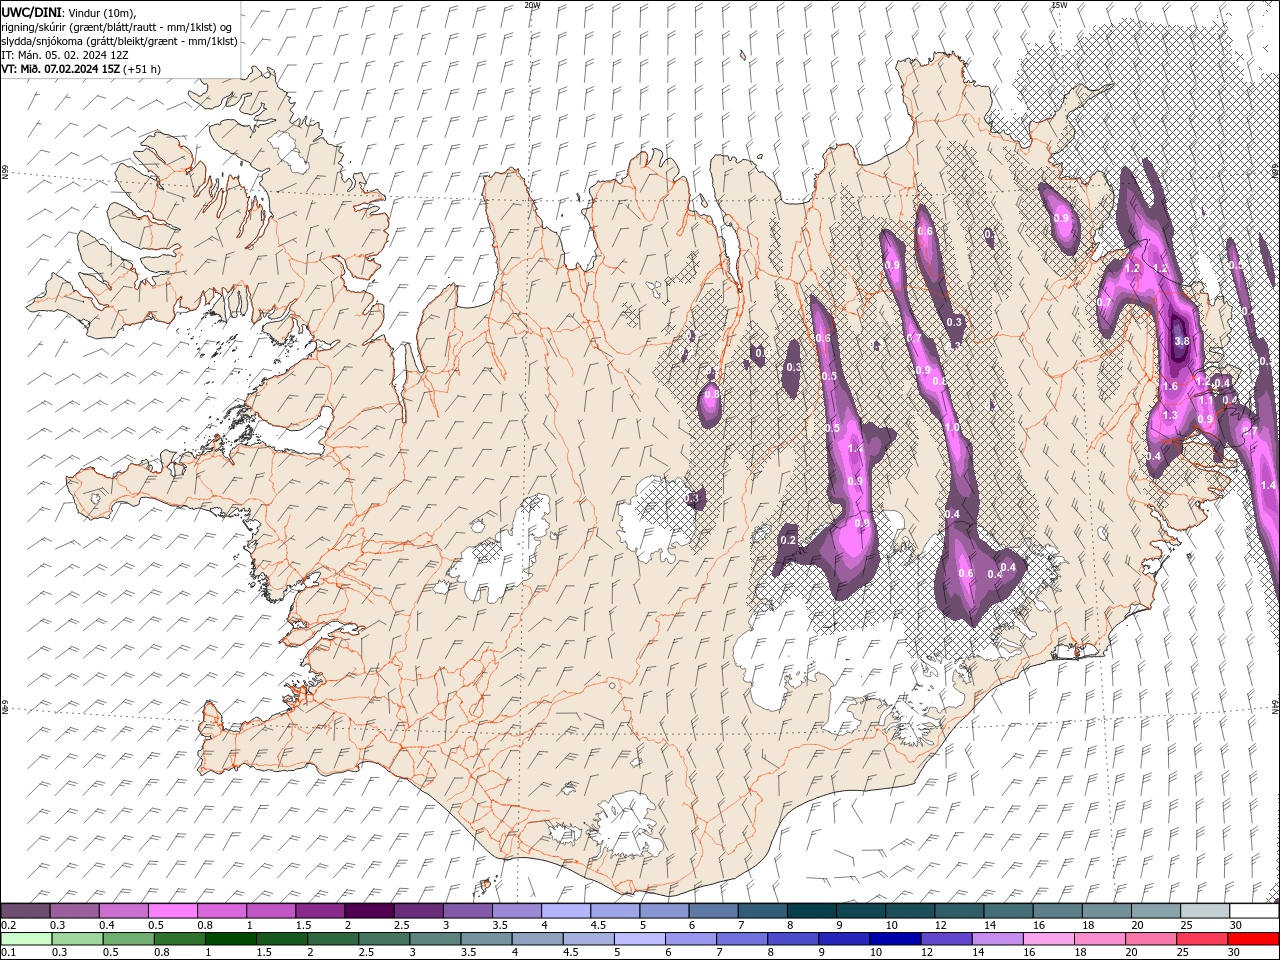The height and width of the screenshot is (960, 1280).
Task: Pick the 1.5 swatch in upper legend row
Action: (x=319, y=911)
